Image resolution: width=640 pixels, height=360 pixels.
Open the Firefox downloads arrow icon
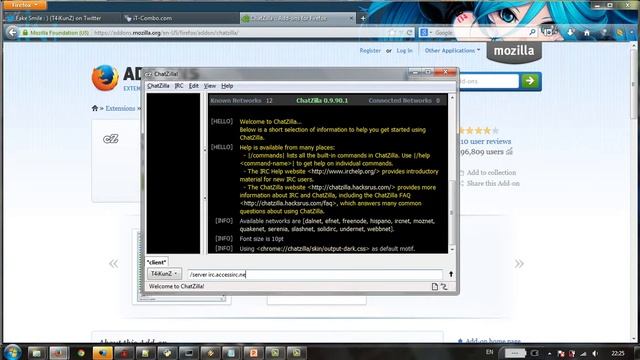[570, 33]
